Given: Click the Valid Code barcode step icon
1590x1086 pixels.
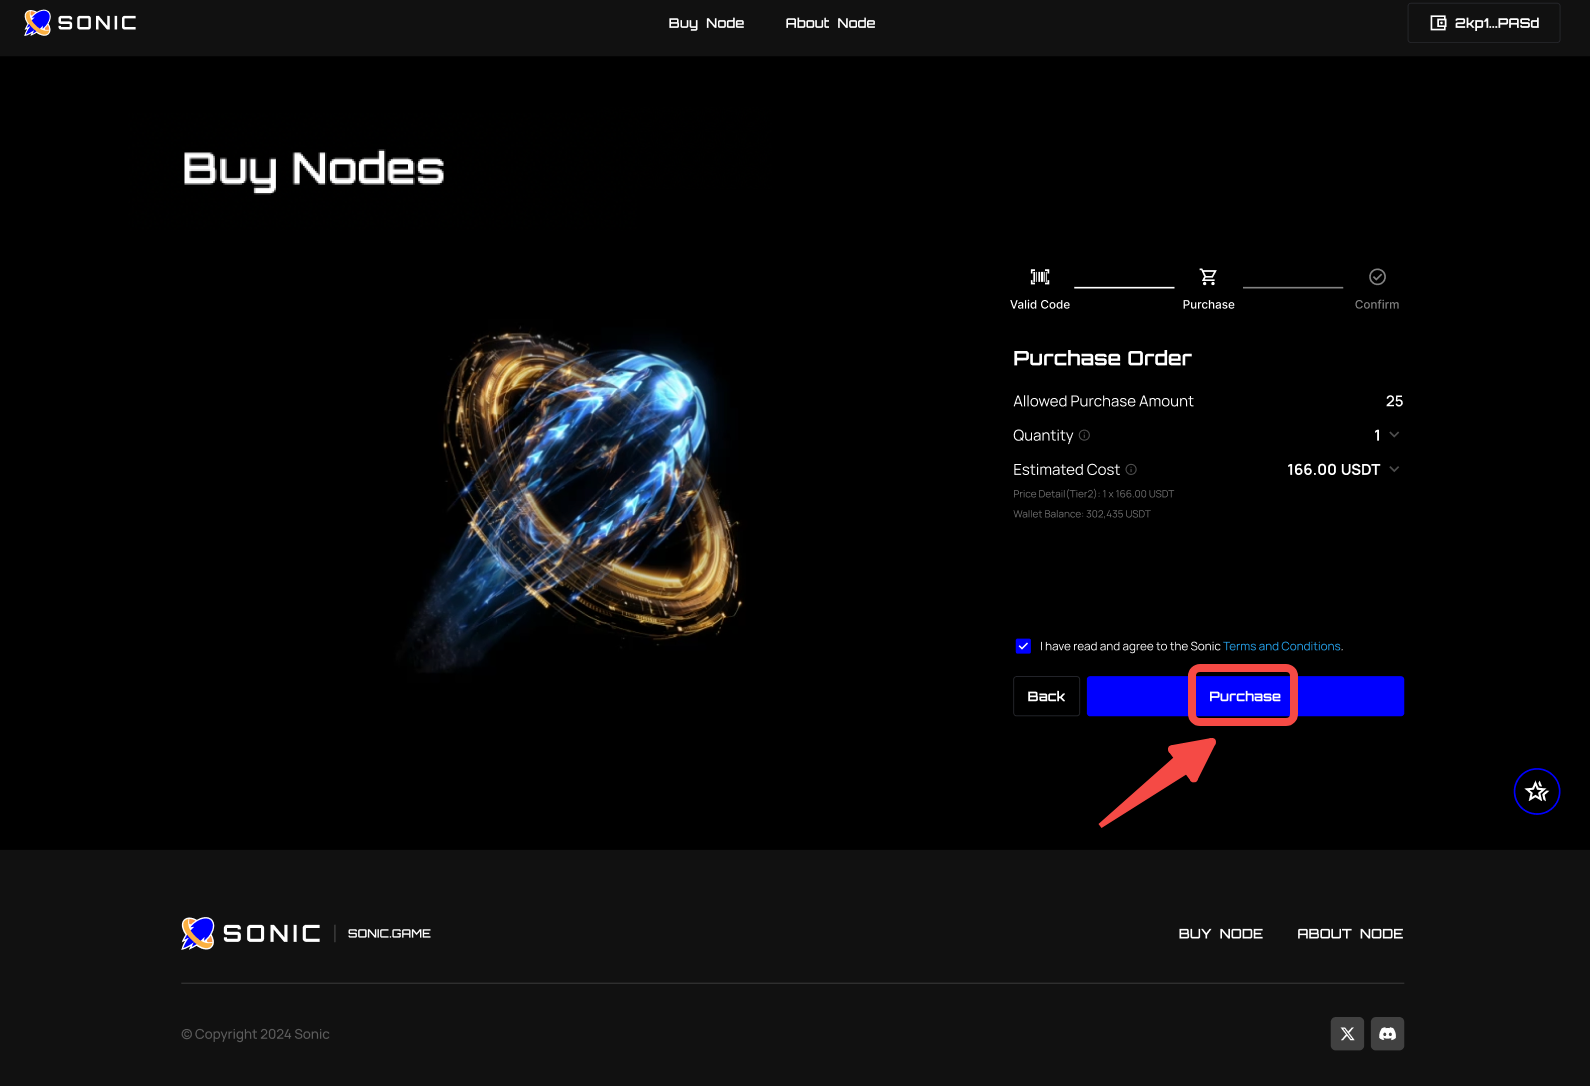Looking at the screenshot, I should point(1040,277).
